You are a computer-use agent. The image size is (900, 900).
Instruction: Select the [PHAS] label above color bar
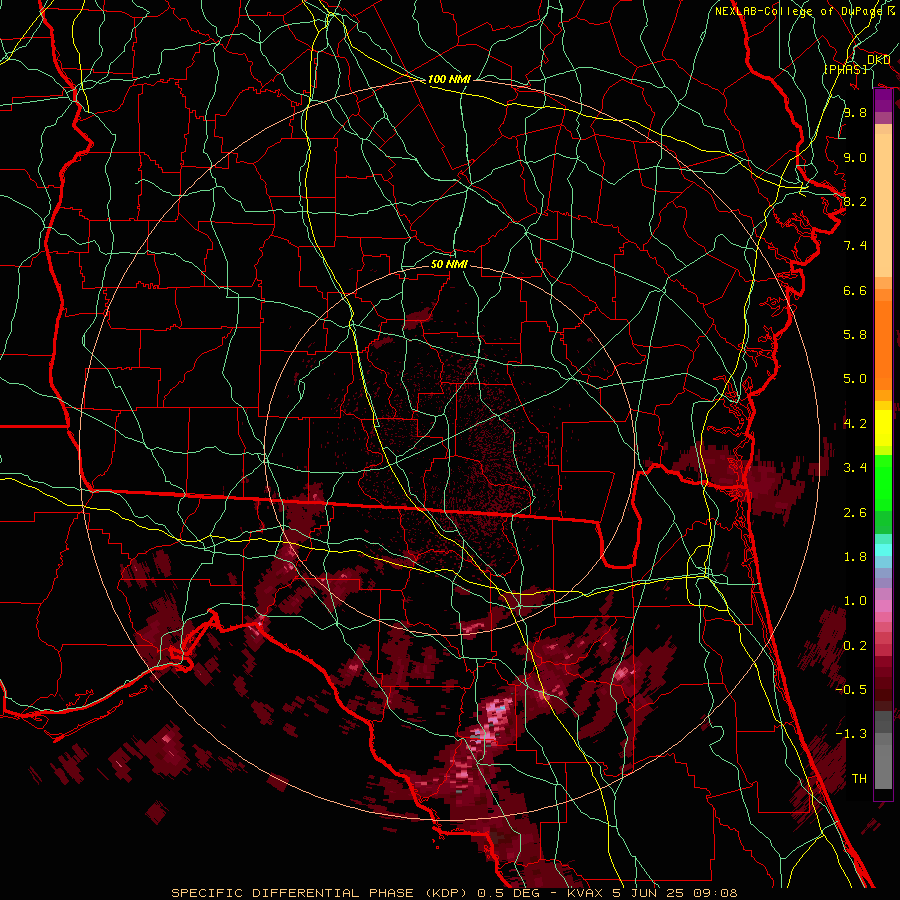click(x=845, y=69)
